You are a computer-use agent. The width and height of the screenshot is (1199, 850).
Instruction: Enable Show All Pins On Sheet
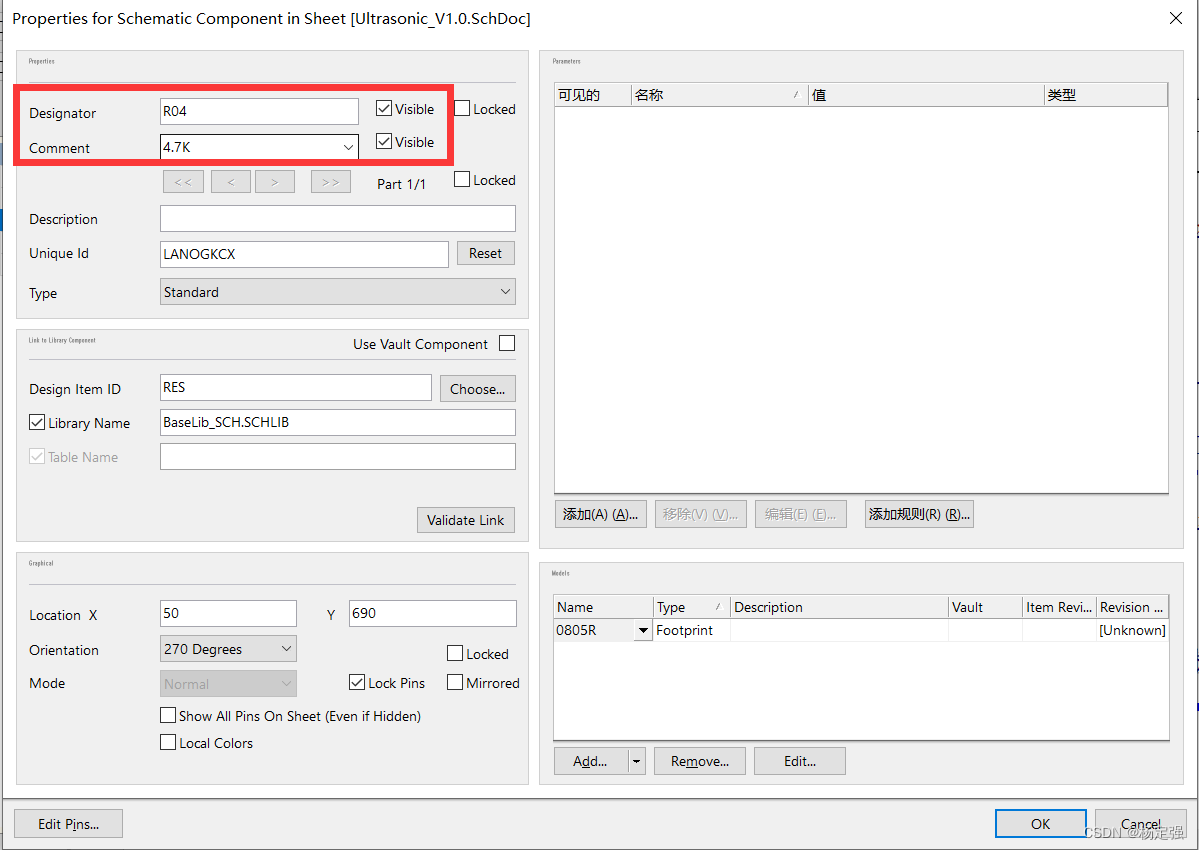coord(168,716)
